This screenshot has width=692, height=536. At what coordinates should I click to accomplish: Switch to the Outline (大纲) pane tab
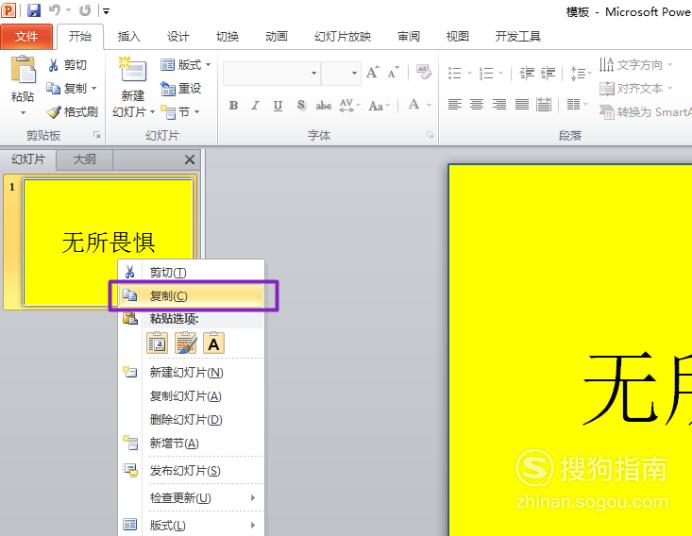(84, 159)
